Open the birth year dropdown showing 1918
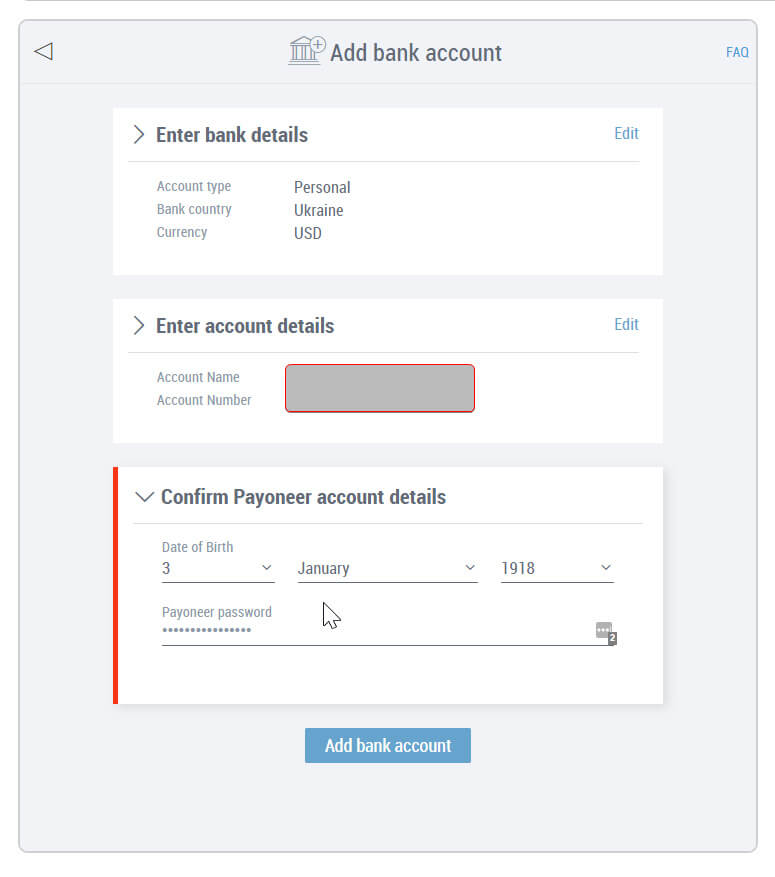The image size is (775, 877). pyautogui.click(x=557, y=568)
